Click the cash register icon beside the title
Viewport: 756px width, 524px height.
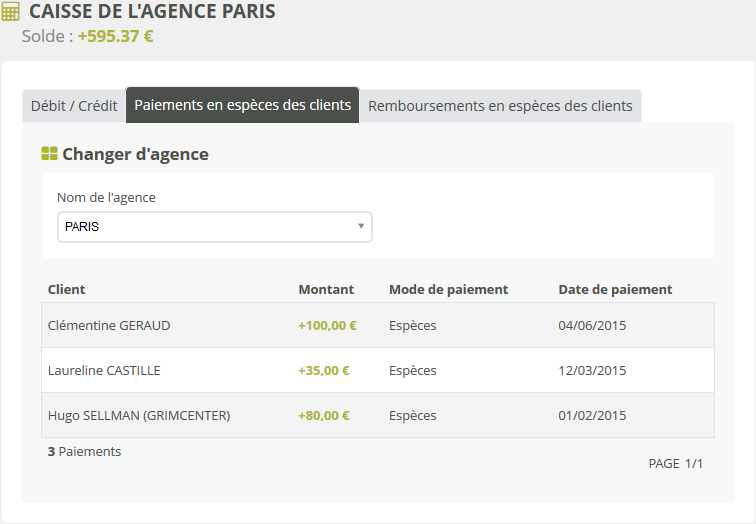[x=11, y=13]
